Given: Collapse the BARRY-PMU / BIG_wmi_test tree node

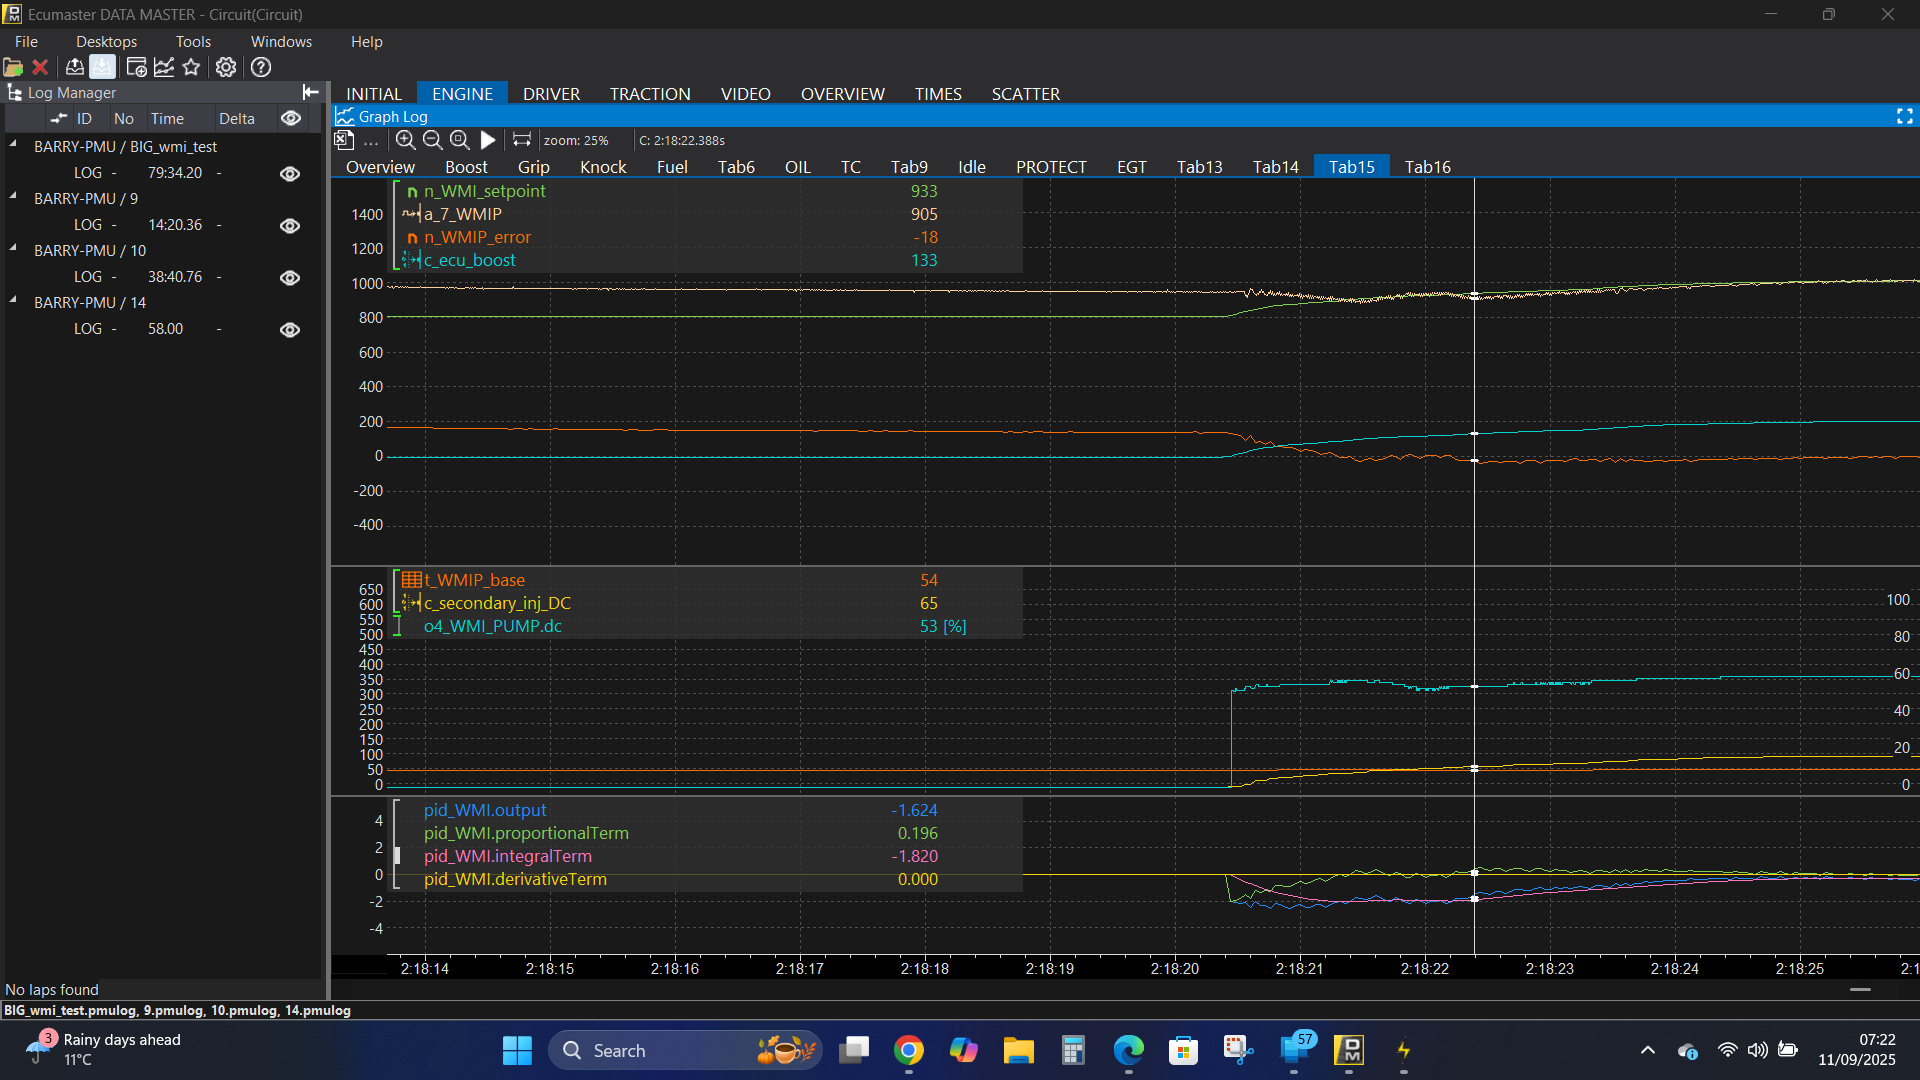Looking at the screenshot, I should point(14,145).
